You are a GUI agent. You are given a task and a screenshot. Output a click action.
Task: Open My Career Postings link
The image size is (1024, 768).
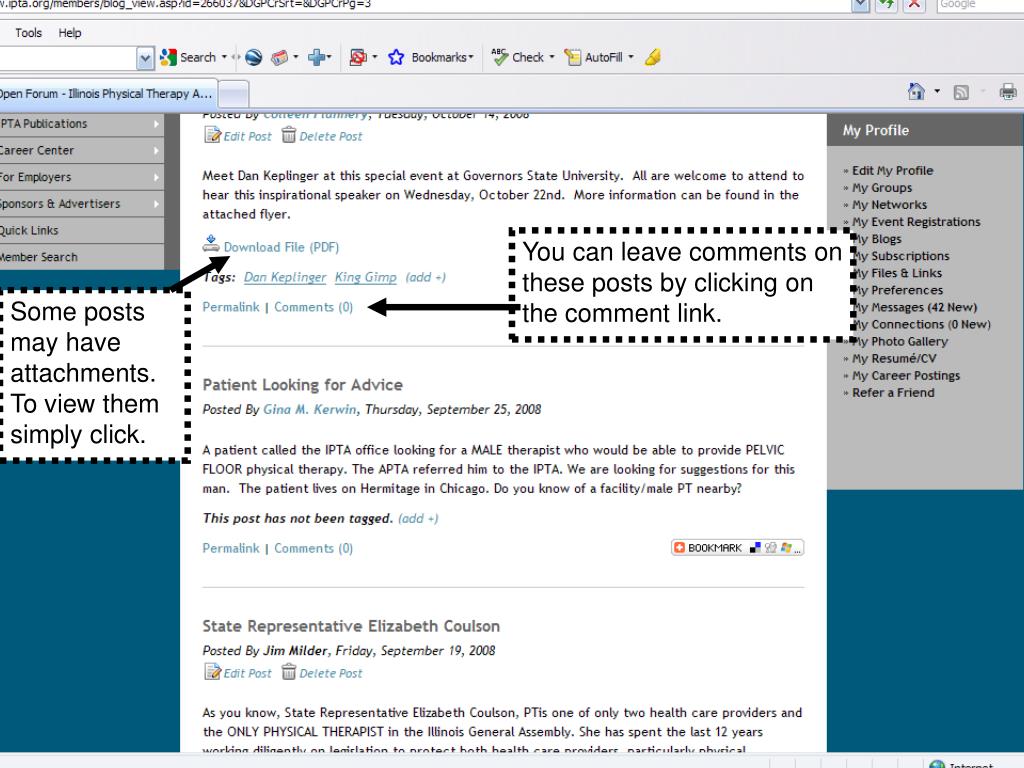click(x=906, y=376)
